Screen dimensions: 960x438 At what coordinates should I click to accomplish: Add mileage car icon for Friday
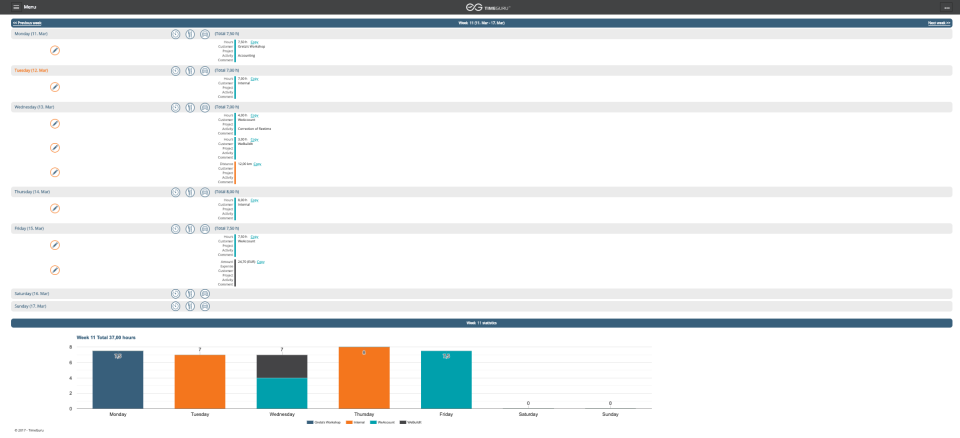pos(205,228)
